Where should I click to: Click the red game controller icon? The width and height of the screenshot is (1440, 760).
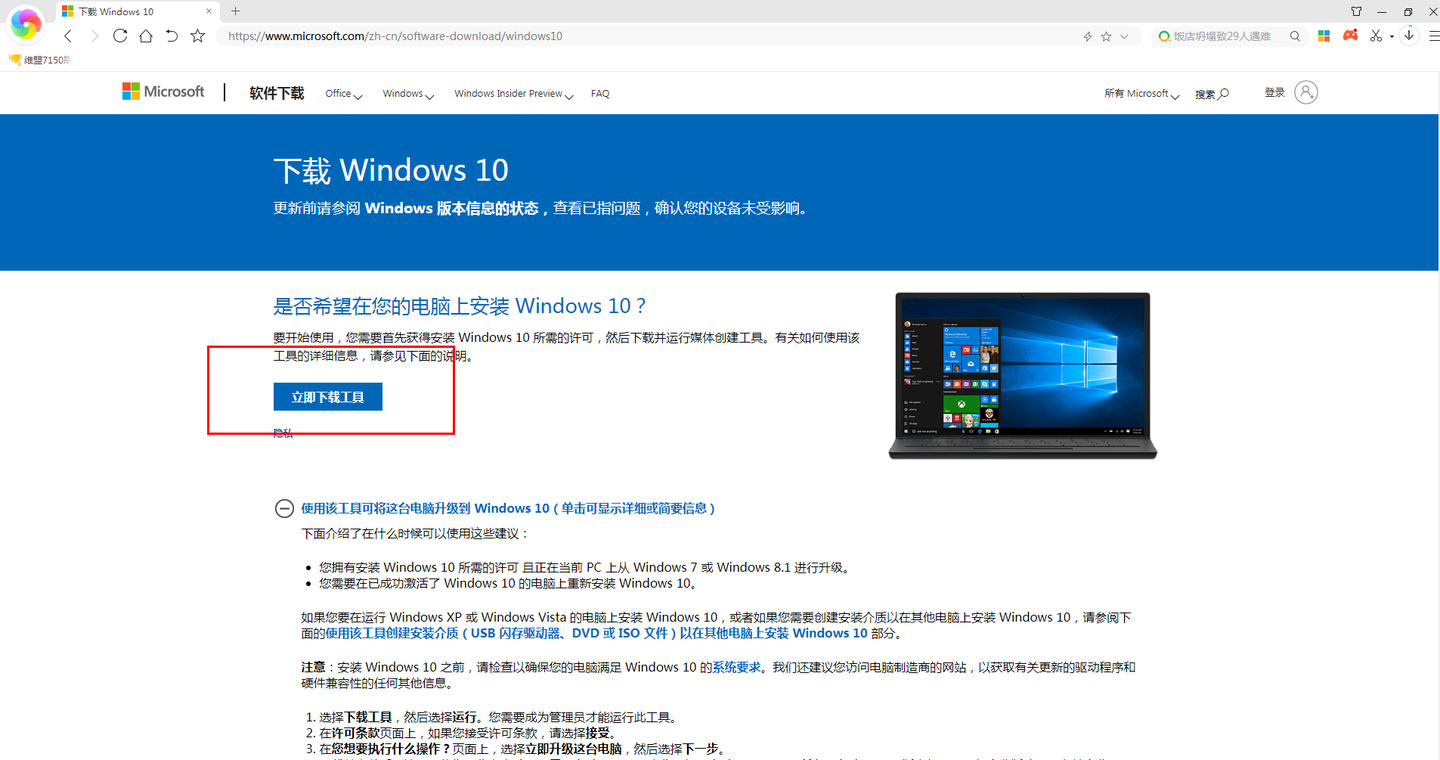click(x=1350, y=36)
